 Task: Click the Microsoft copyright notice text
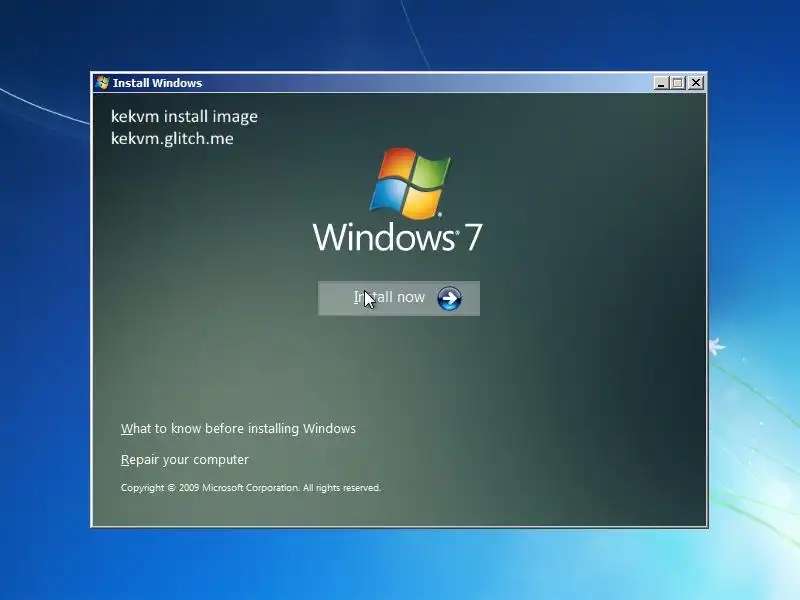[x=251, y=488]
